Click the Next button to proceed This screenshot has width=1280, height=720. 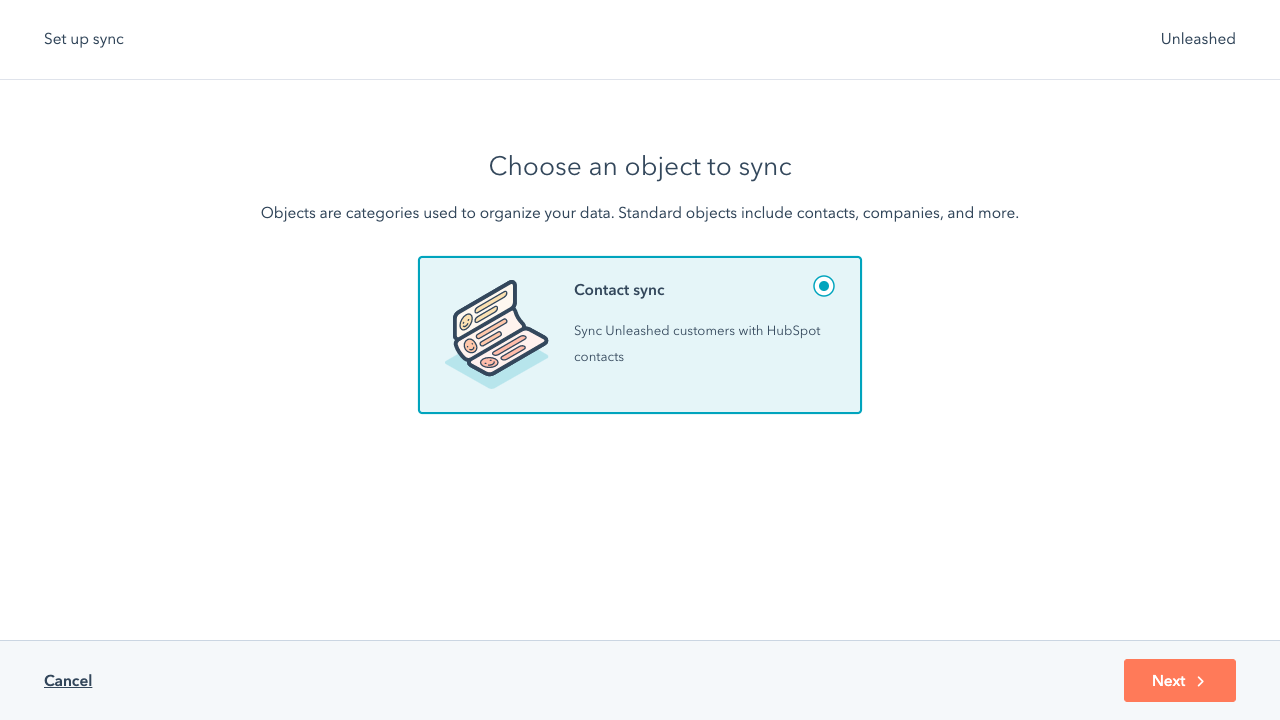1180,681
